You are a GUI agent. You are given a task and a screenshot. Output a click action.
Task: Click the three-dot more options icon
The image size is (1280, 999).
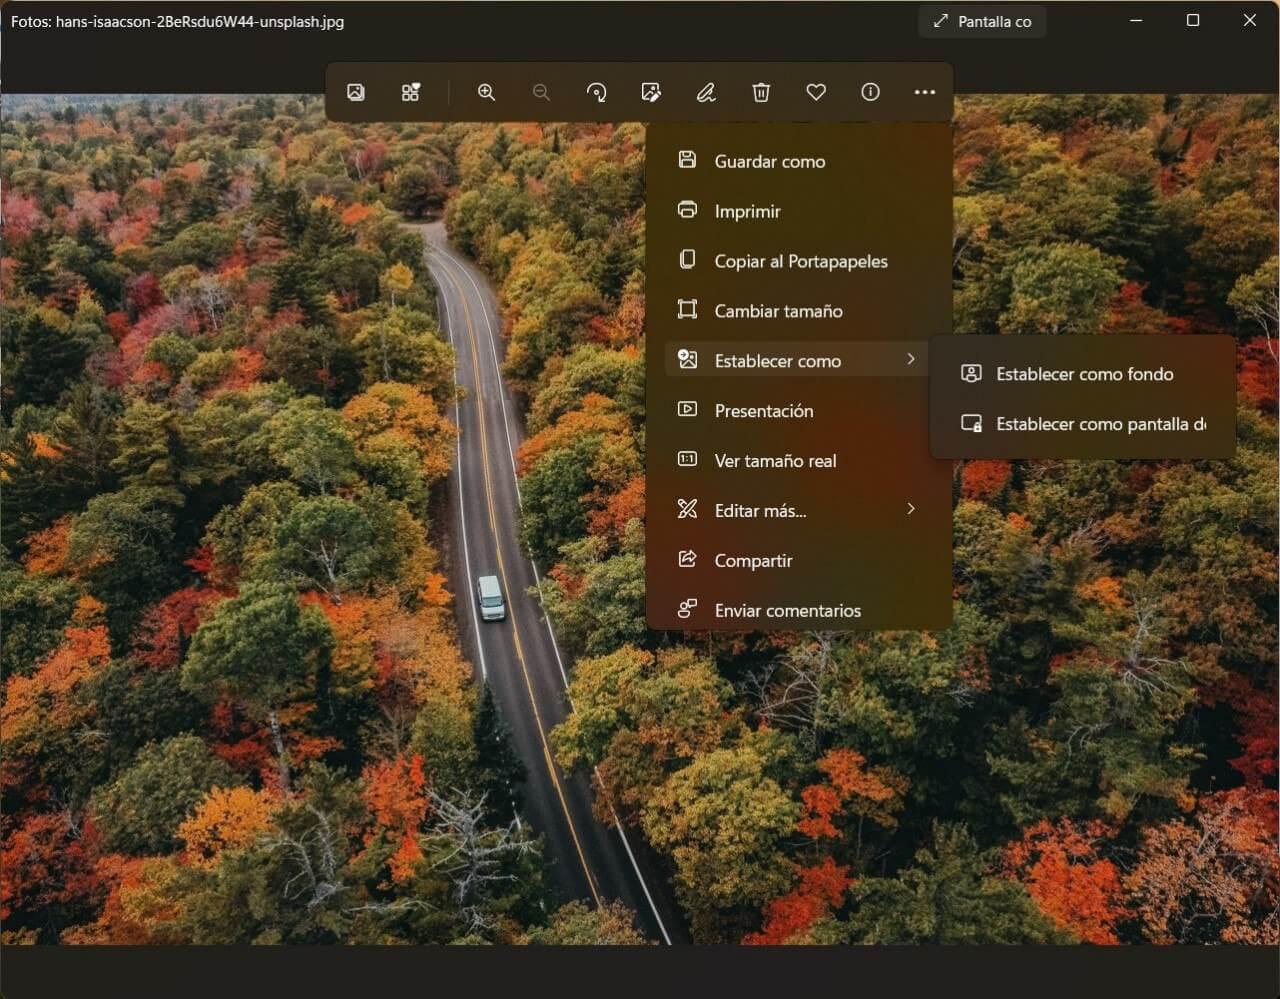pyautogui.click(x=925, y=92)
